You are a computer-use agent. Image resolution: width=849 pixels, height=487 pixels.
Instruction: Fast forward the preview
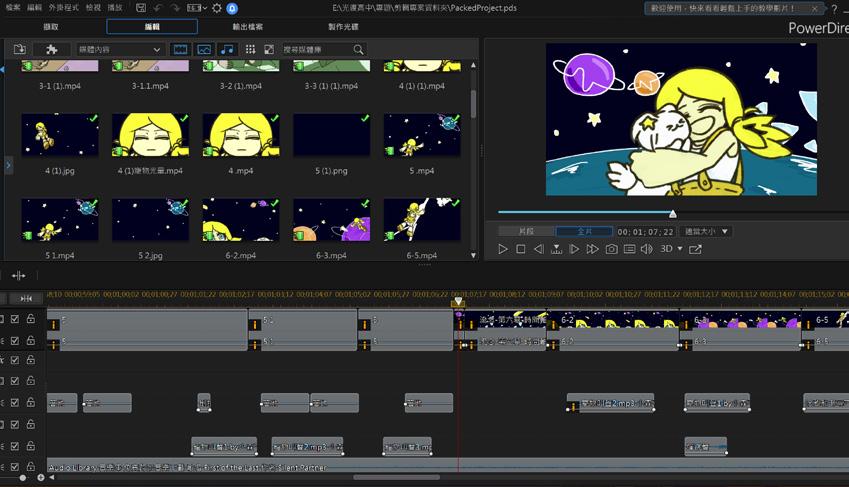click(x=593, y=249)
